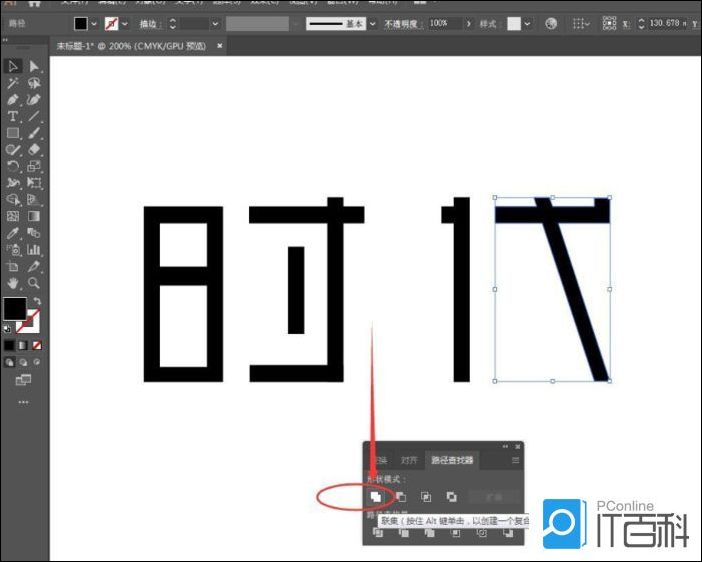Toggle the change screen mode button

pyautogui.click(x=23, y=380)
